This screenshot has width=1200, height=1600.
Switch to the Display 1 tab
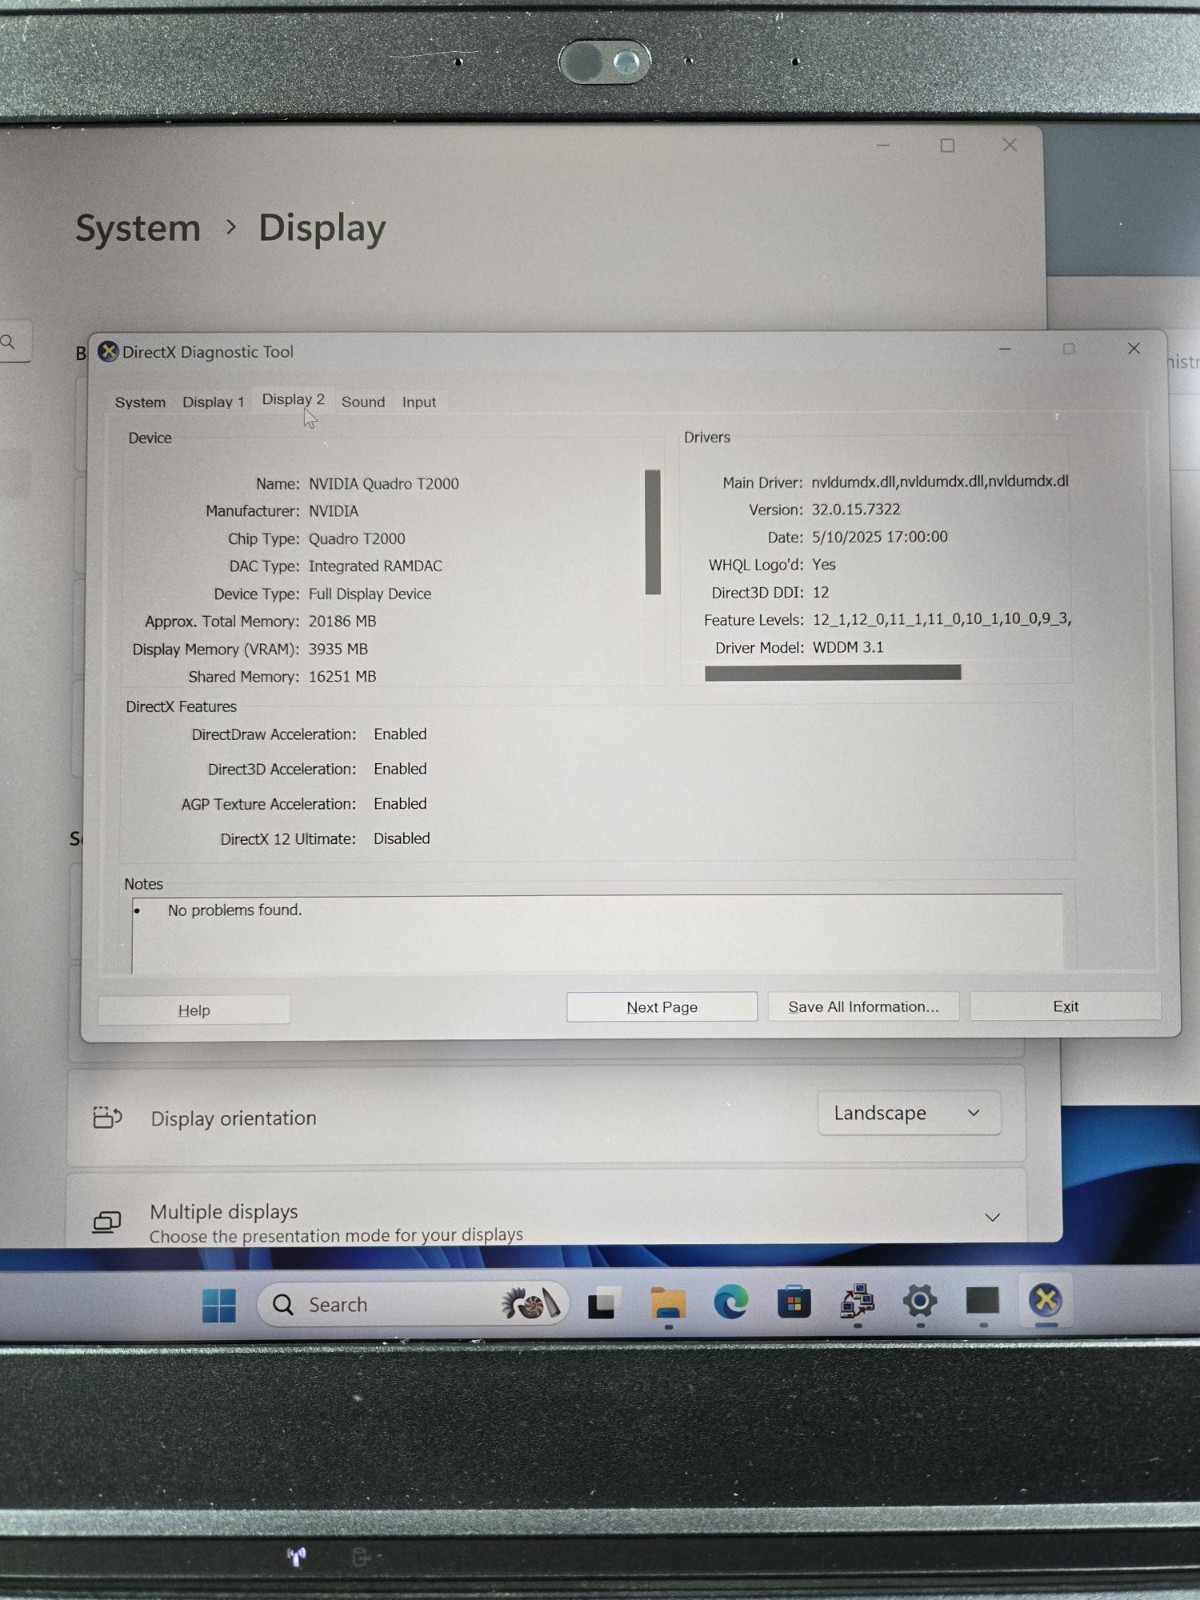click(x=213, y=401)
